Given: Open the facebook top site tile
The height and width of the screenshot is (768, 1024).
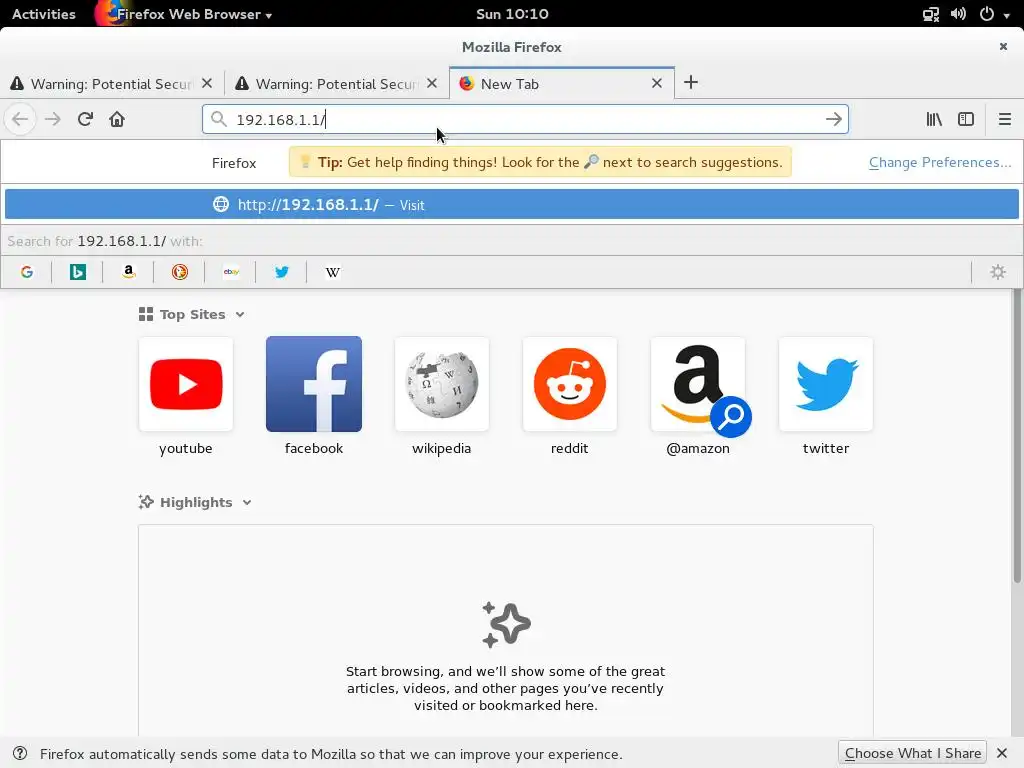Looking at the screenshot, I should click(313, 384).
